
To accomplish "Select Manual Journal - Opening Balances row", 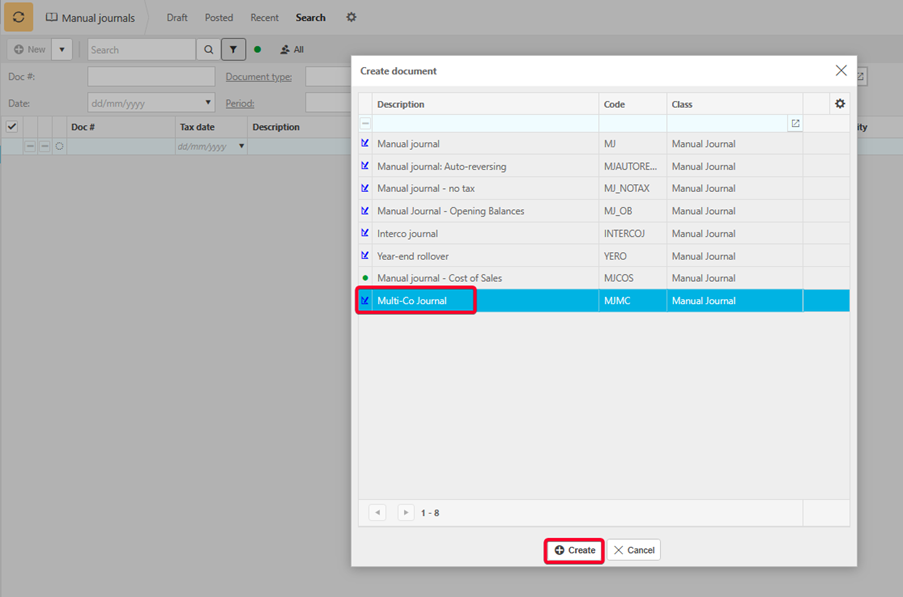I will 604,211.
